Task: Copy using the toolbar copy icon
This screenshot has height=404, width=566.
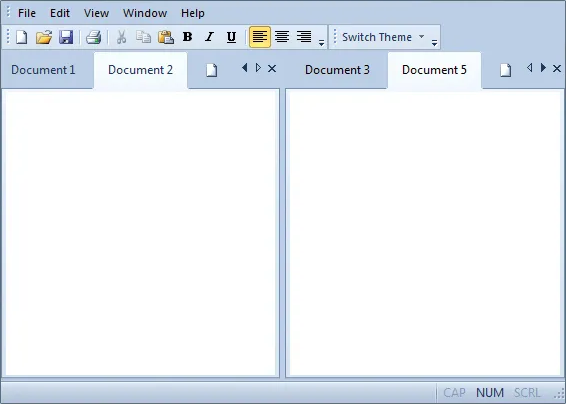Action: 144,37
